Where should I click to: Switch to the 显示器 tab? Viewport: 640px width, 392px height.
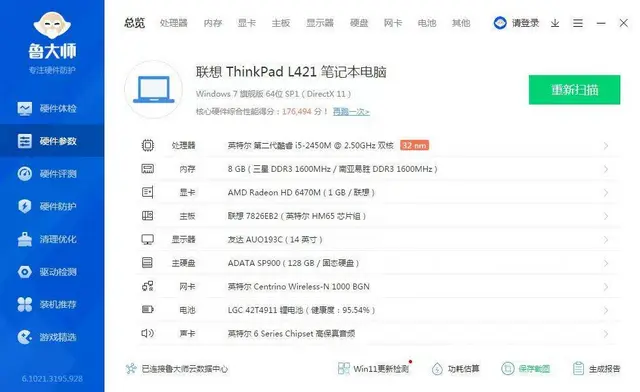tap(320, 23)
